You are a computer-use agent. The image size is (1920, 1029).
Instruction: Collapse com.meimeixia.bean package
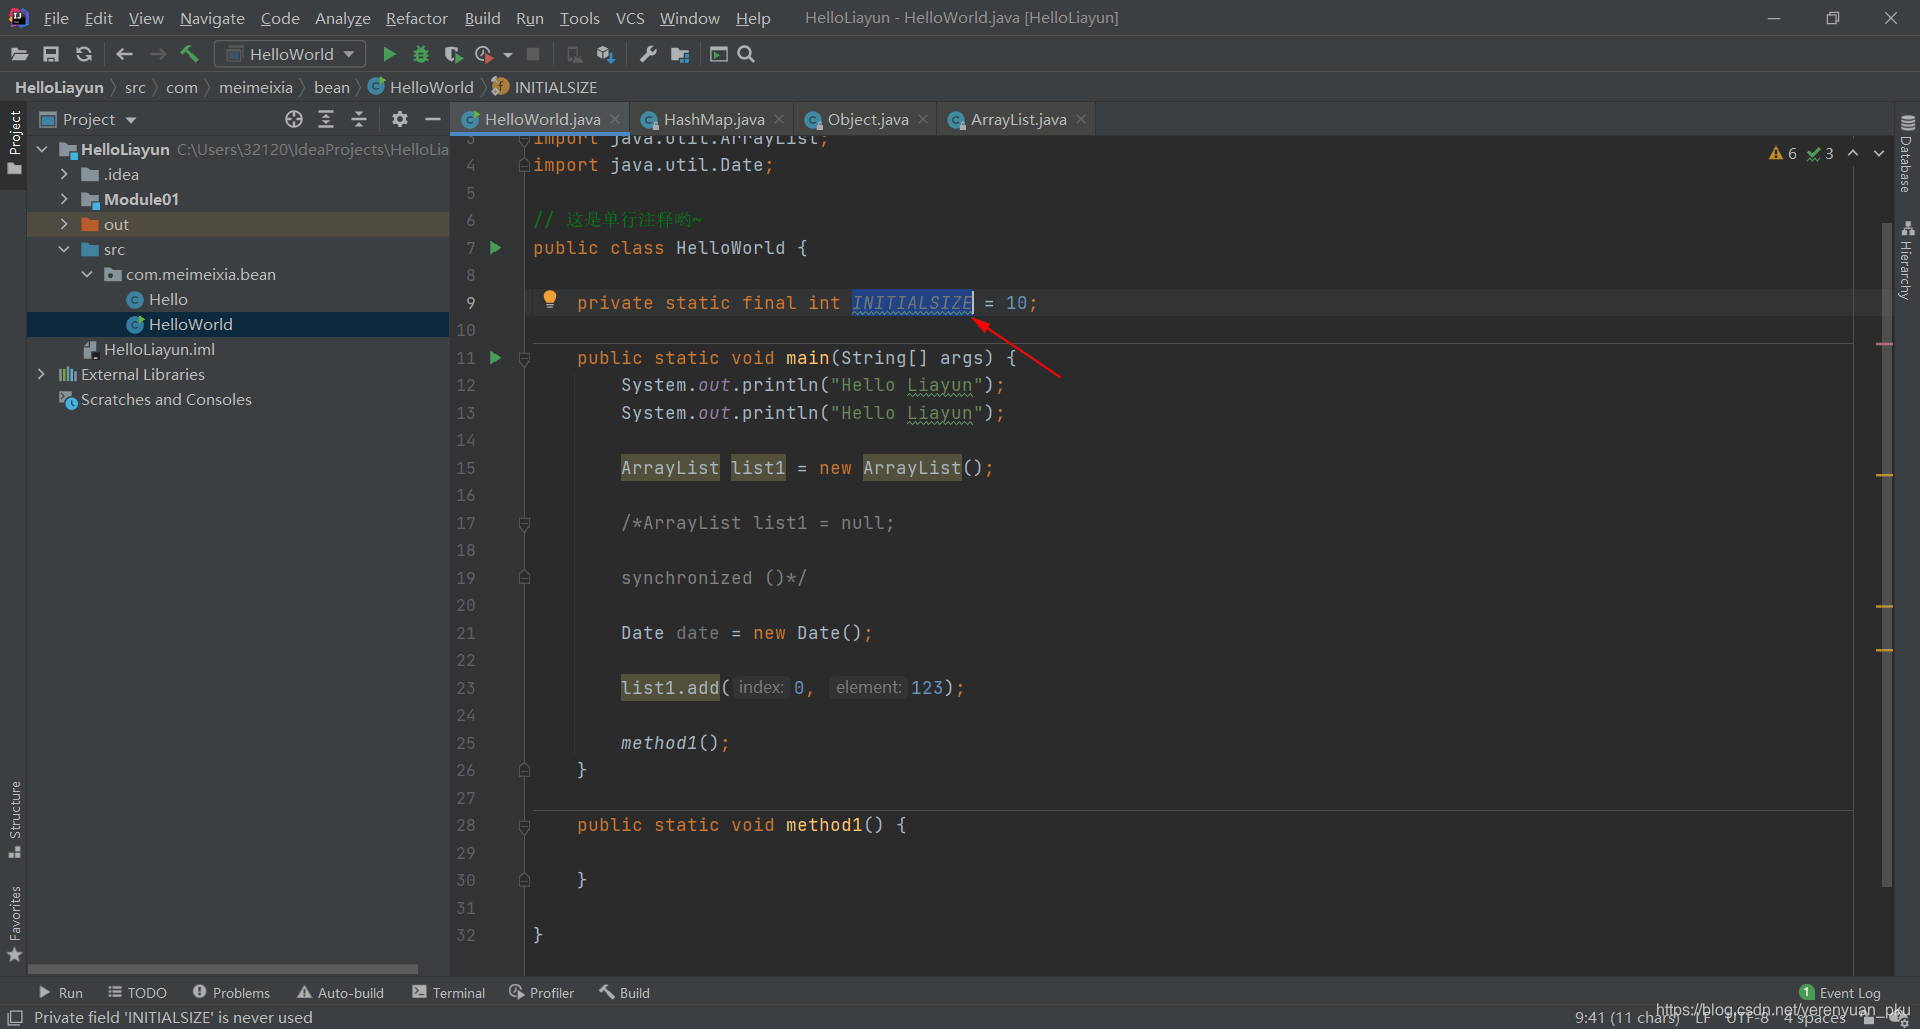pos(87,274)
